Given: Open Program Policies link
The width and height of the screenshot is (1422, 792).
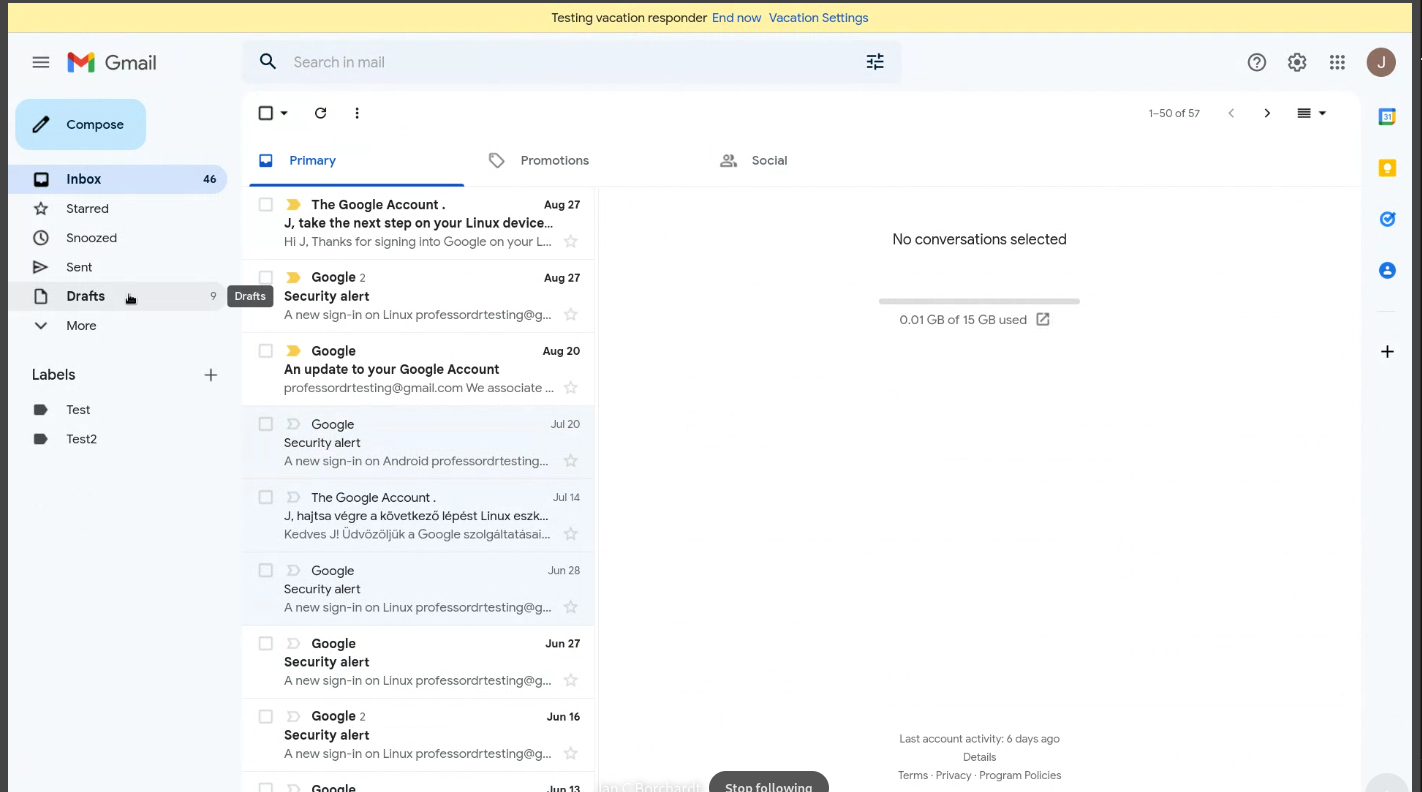Looking at the screenshot, I should (x=1020, y=775).
